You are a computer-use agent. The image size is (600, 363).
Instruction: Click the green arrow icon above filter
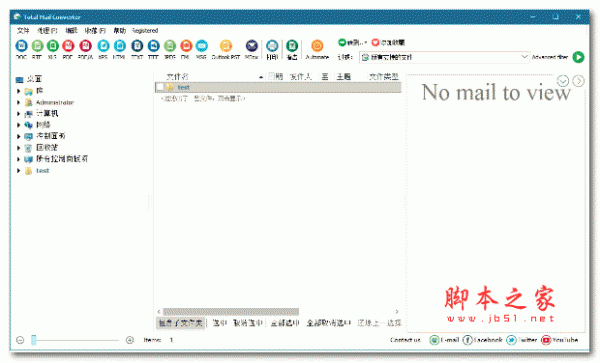pos(342,42)
